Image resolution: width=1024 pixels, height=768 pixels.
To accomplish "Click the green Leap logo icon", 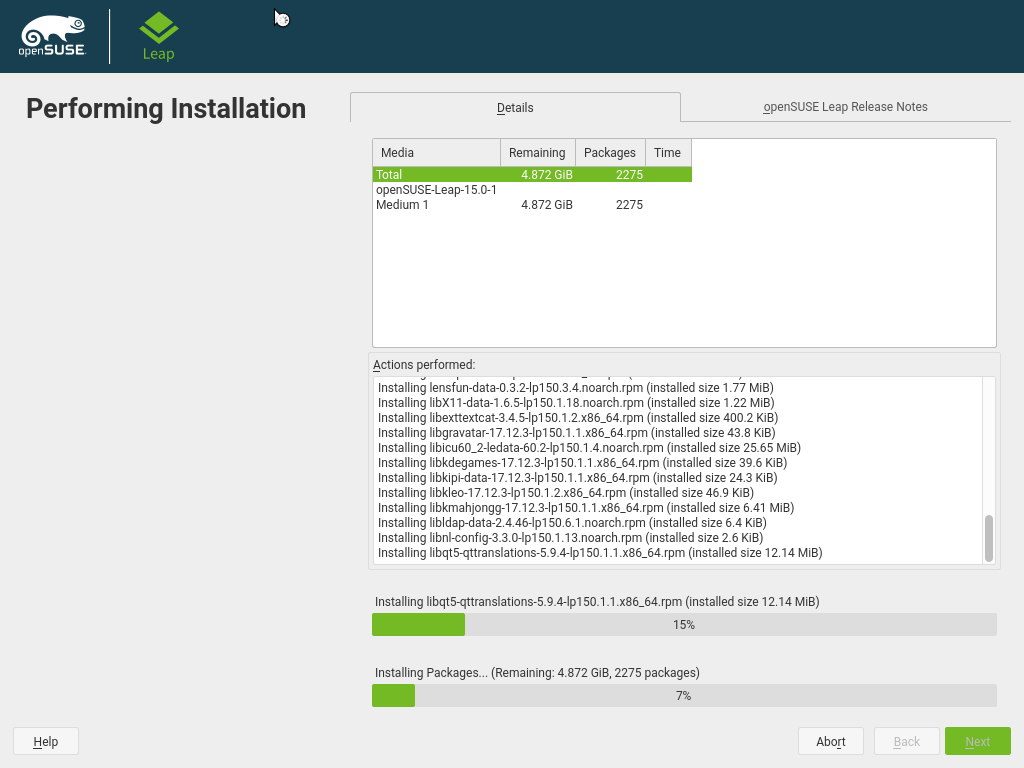I will [x=158, y=30].
